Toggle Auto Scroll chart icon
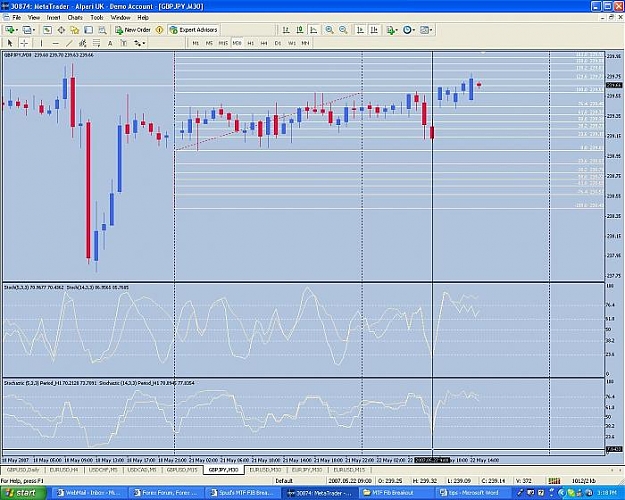625x500 pixels. 360,30
